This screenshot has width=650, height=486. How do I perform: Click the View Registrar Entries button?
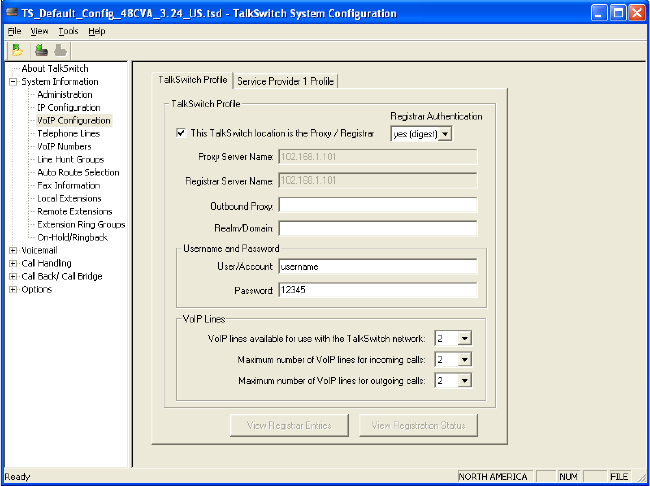[x=289, y=425]
